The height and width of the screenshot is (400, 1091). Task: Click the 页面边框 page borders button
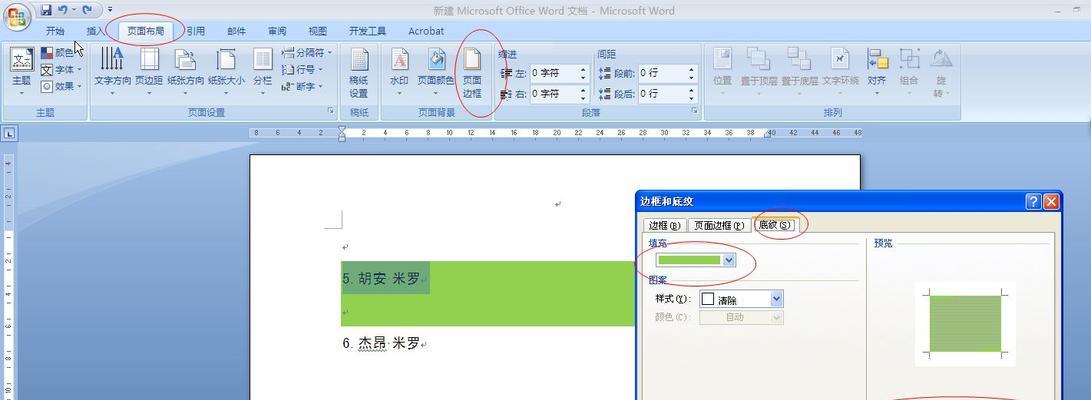pos(472,72)
